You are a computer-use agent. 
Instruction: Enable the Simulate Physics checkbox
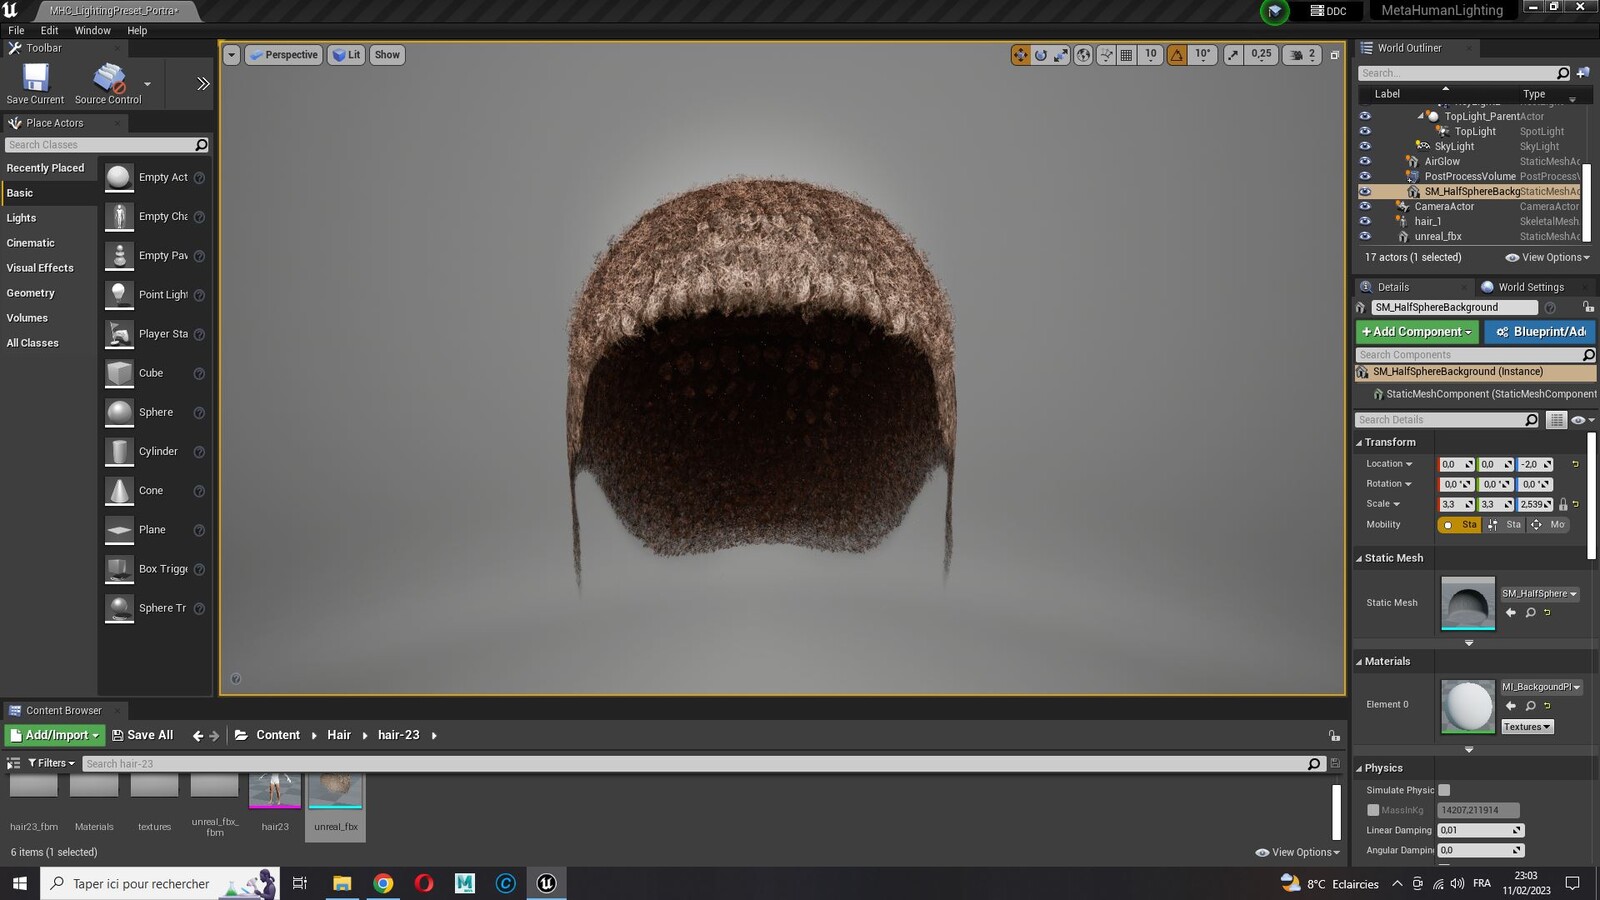pyautogui.click(x=1444, y=790)
